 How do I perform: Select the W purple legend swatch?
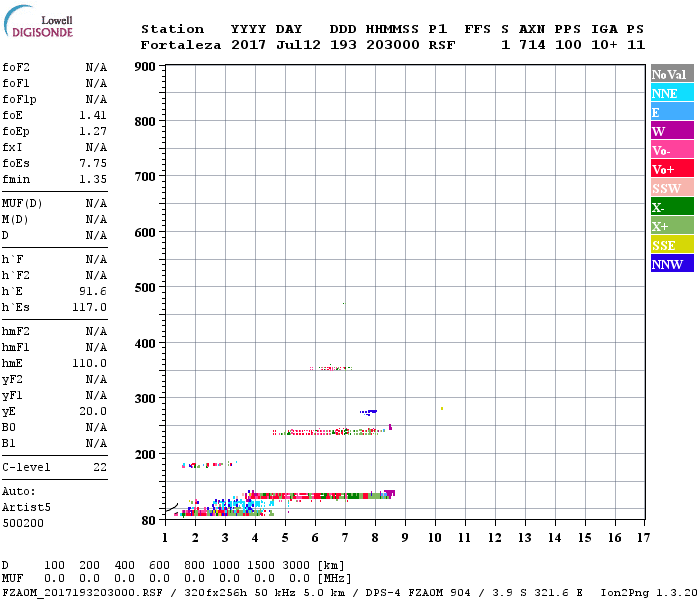pyautogui.click(x=672, y=131)
